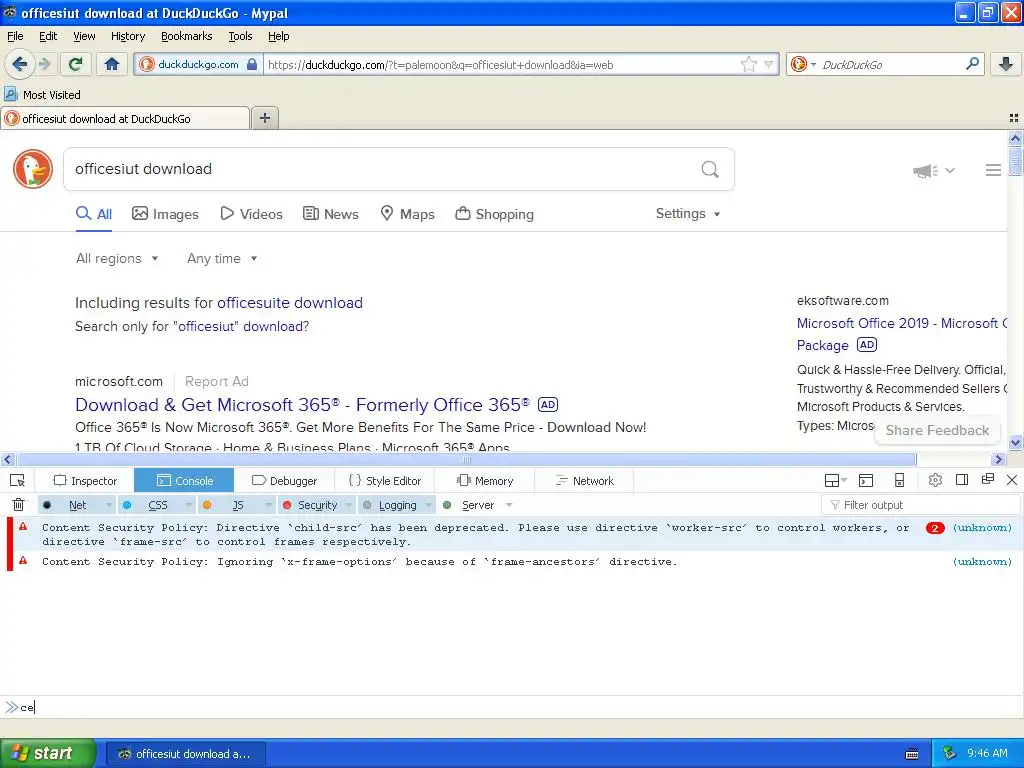Expand the Logging filter dropdown arrow

point(429,505)
